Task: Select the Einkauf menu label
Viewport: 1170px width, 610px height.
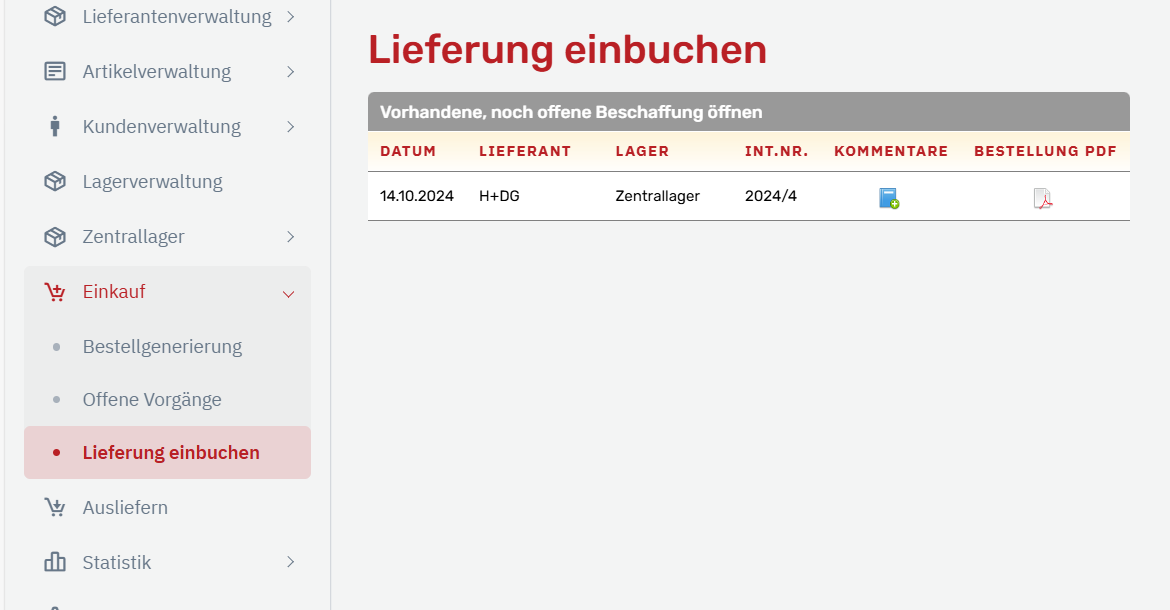Action: point(114,292)
